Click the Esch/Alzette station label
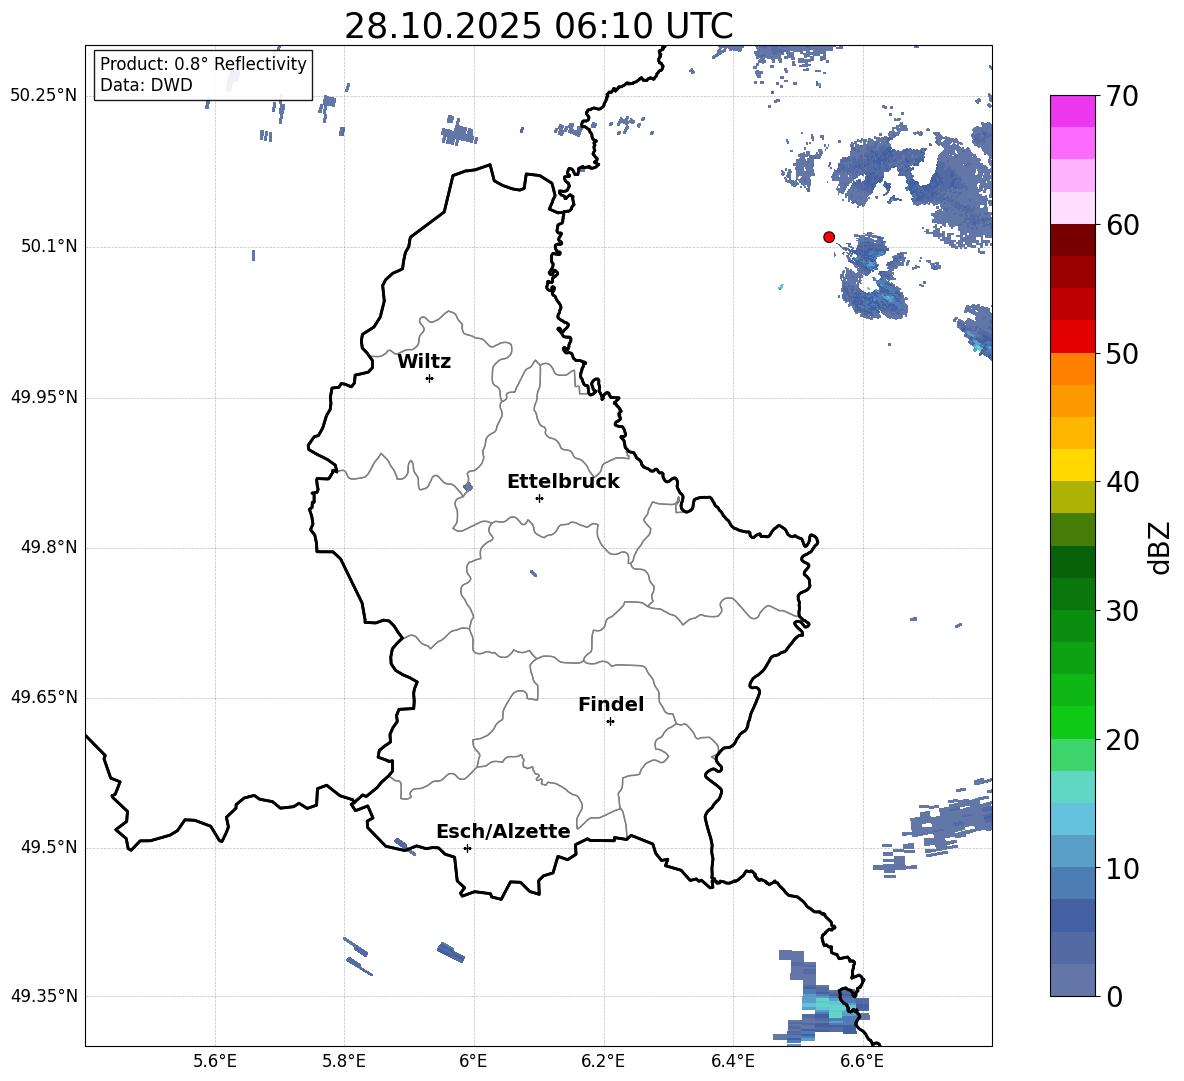Screen dimensions: 1184x1081 point(503,831)
